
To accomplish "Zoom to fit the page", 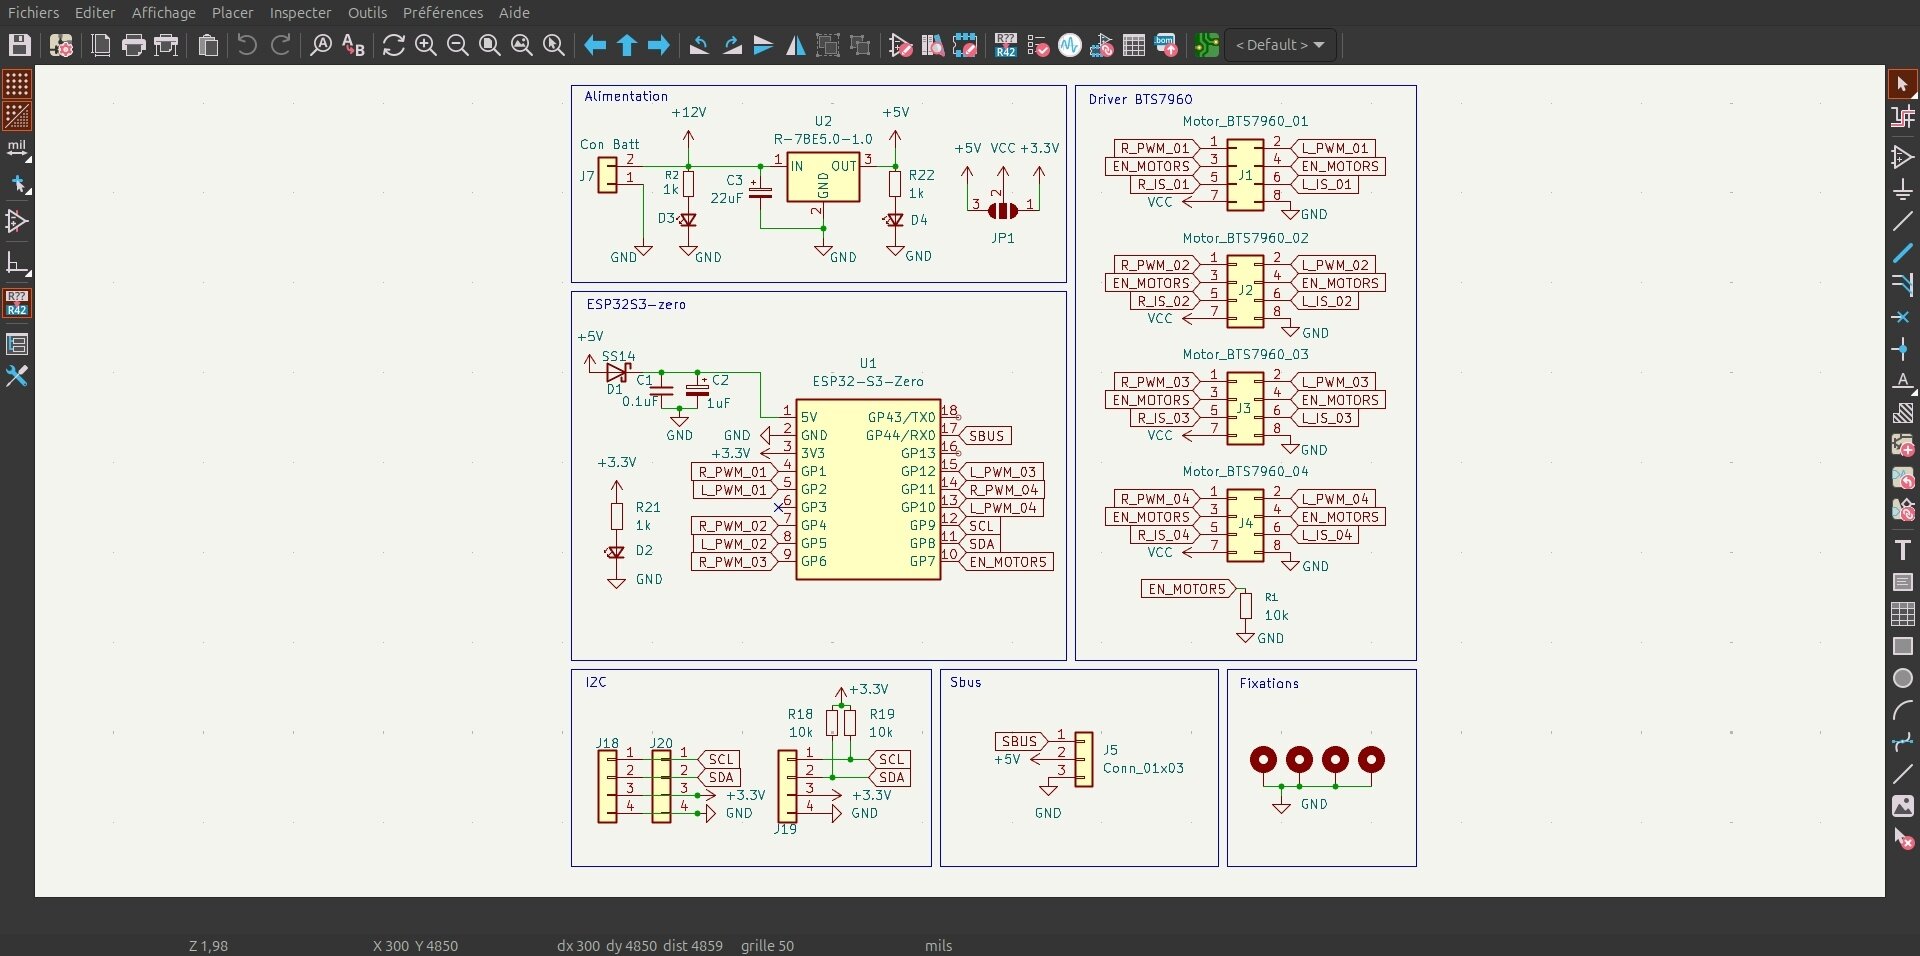I will [x=490, y=45].
